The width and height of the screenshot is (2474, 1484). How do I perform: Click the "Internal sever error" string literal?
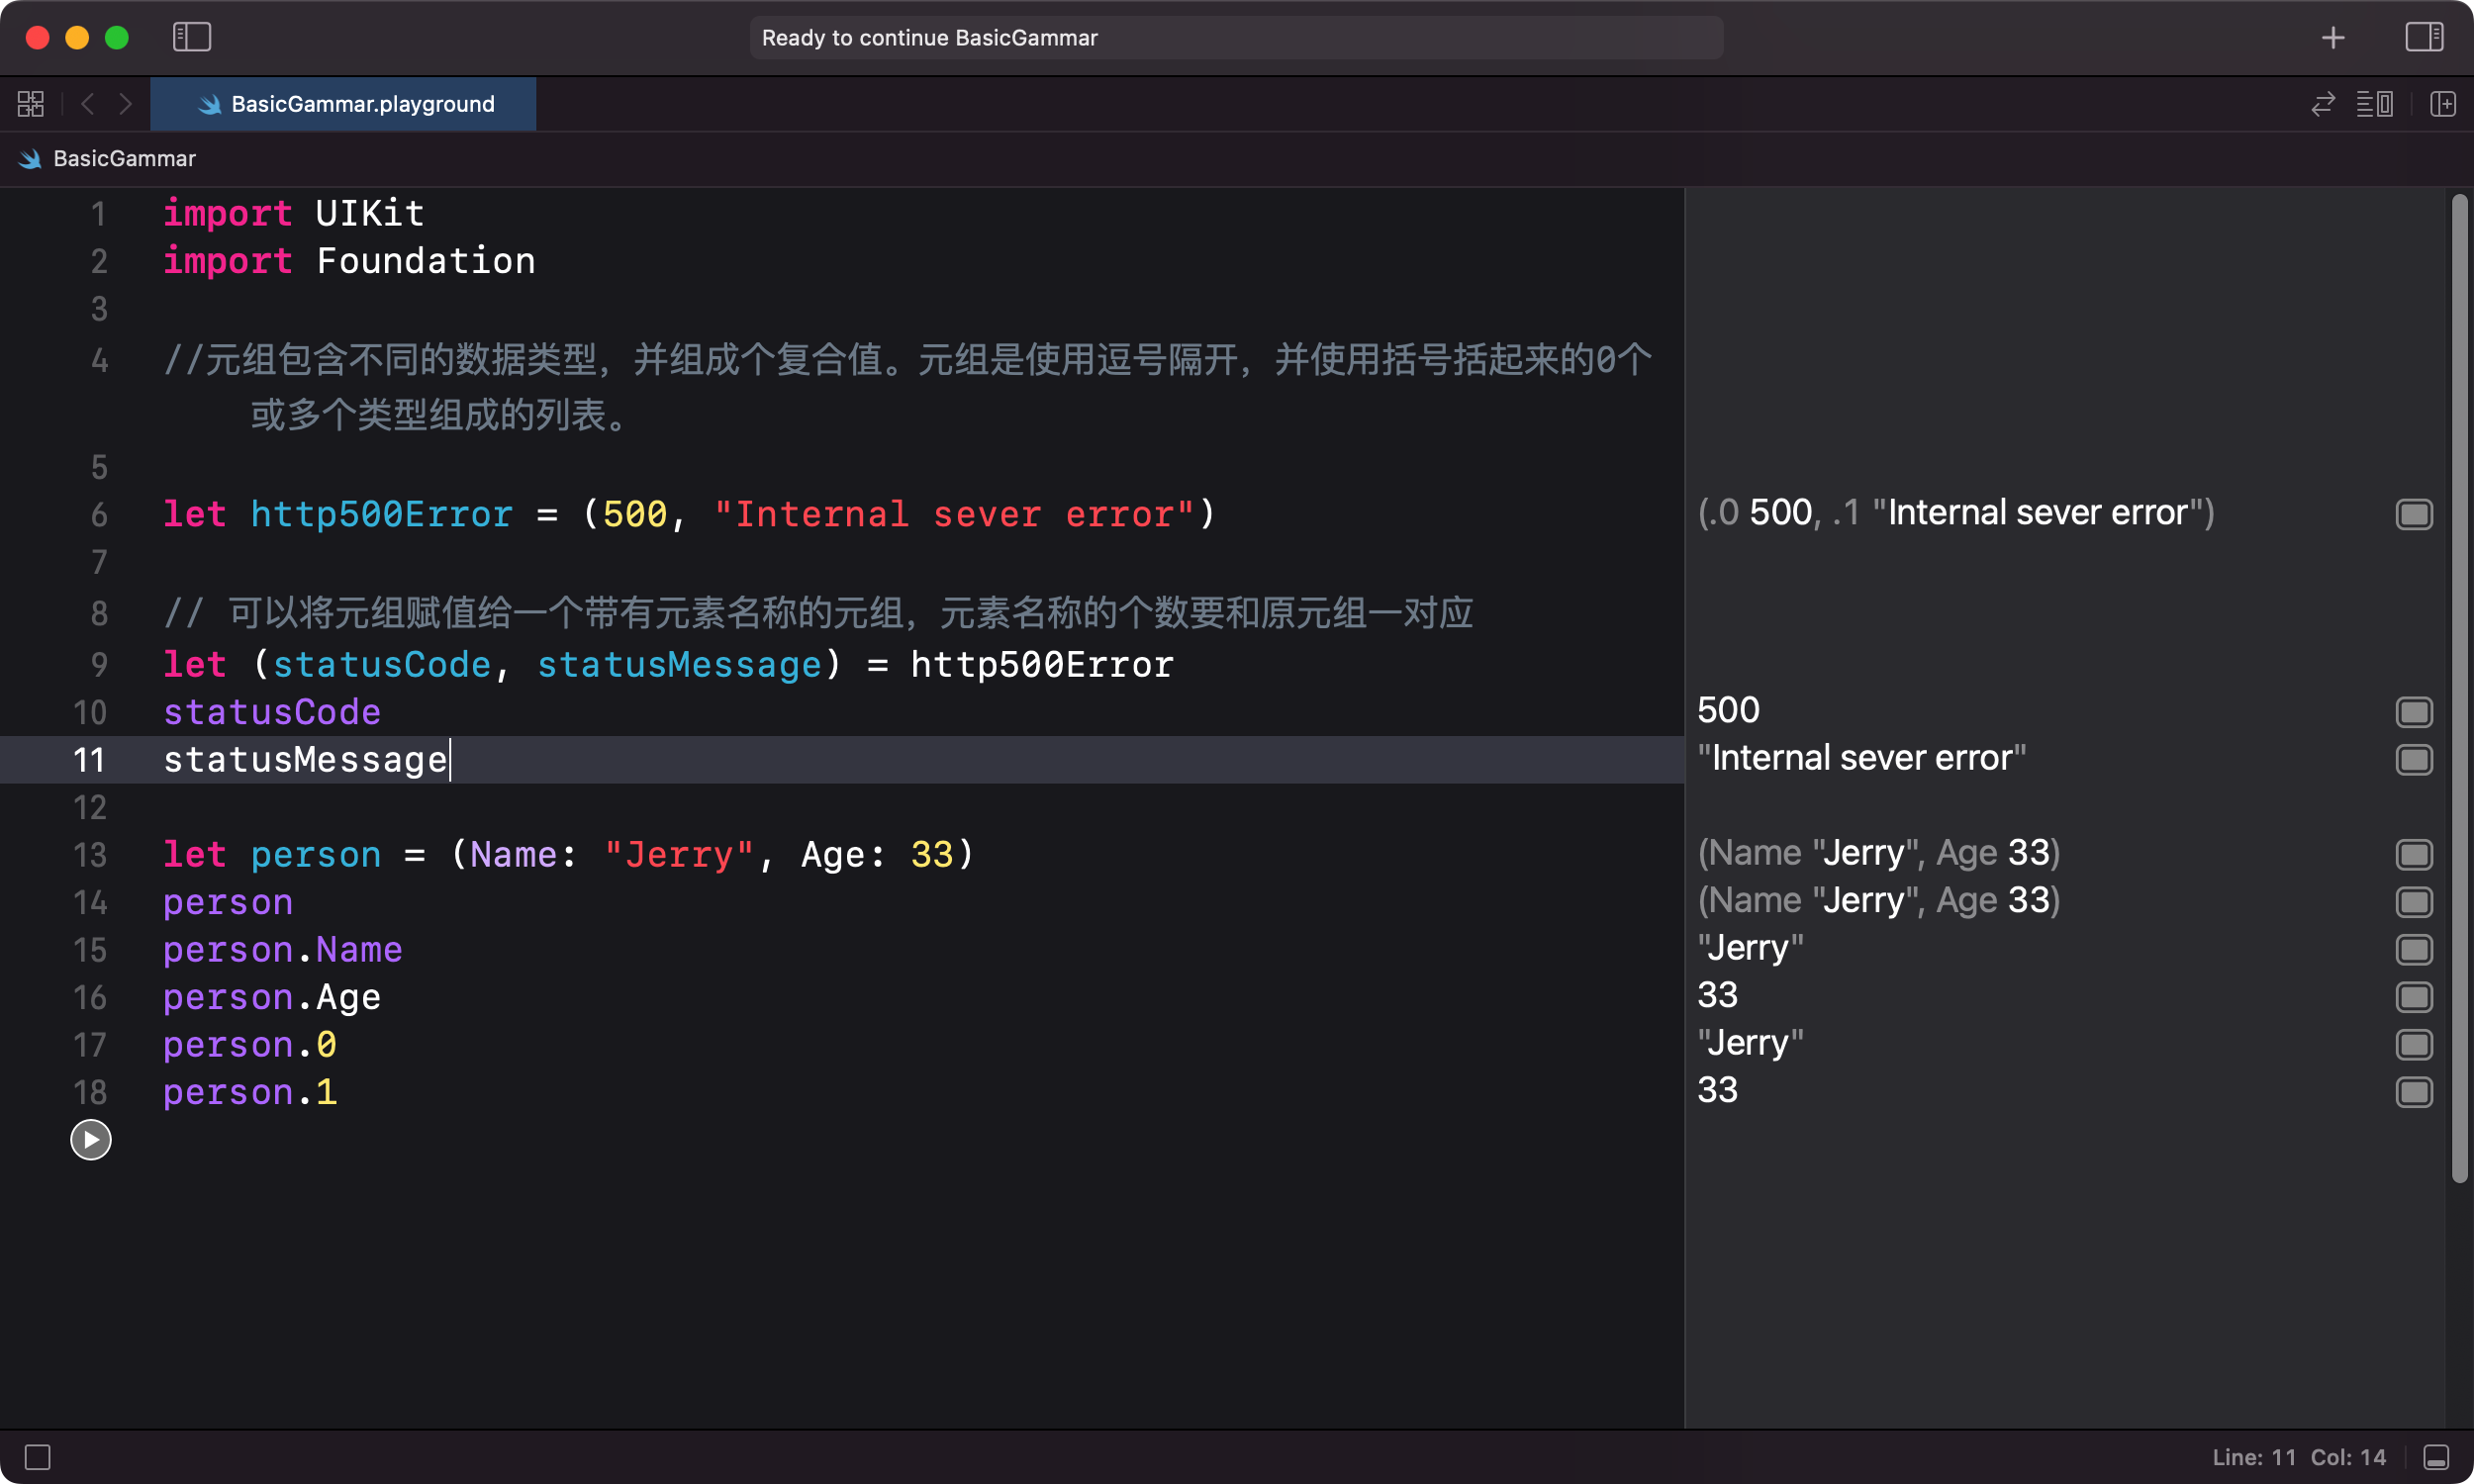click(x=954, y=514)
